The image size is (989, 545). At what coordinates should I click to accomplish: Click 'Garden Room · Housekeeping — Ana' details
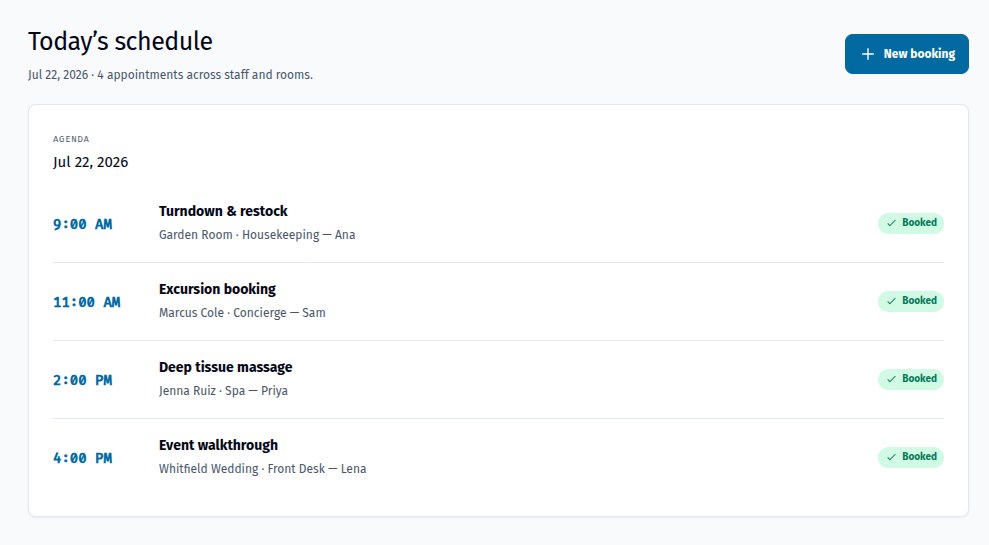point(257,235)
